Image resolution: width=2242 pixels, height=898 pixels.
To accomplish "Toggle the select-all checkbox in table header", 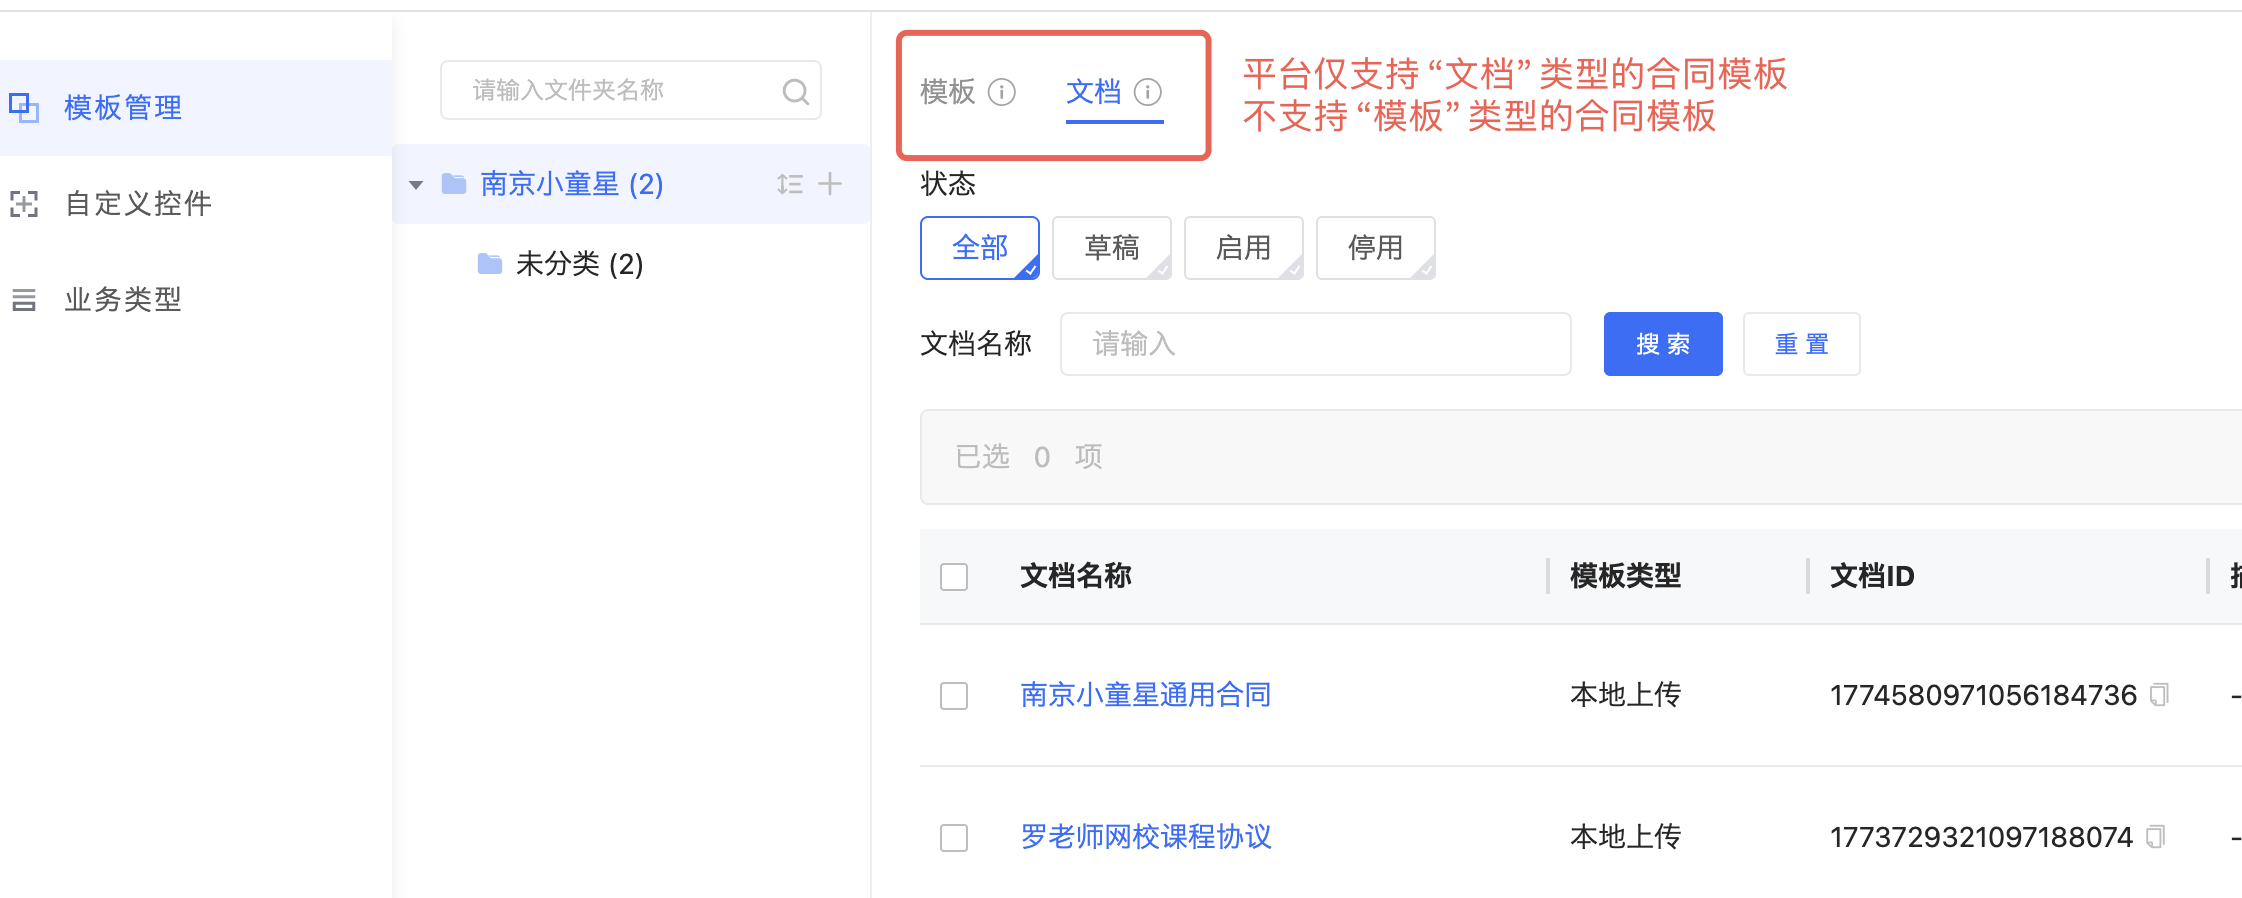I will click(x=954, y=577).
